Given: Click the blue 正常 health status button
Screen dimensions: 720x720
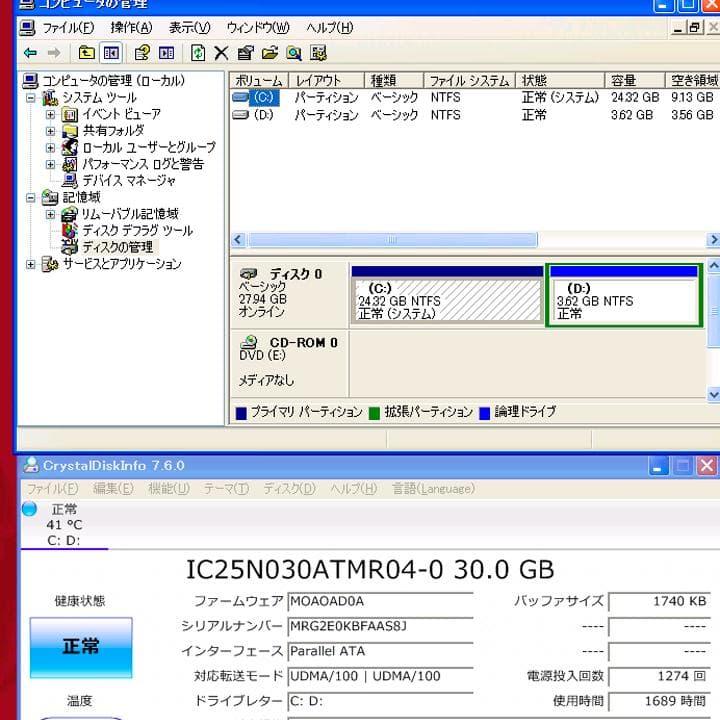Looking at the screenshot, I should (81, 647).
